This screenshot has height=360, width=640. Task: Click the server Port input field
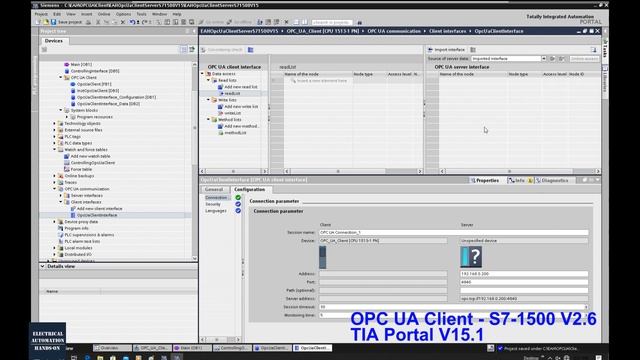click(x=524, y=282)
